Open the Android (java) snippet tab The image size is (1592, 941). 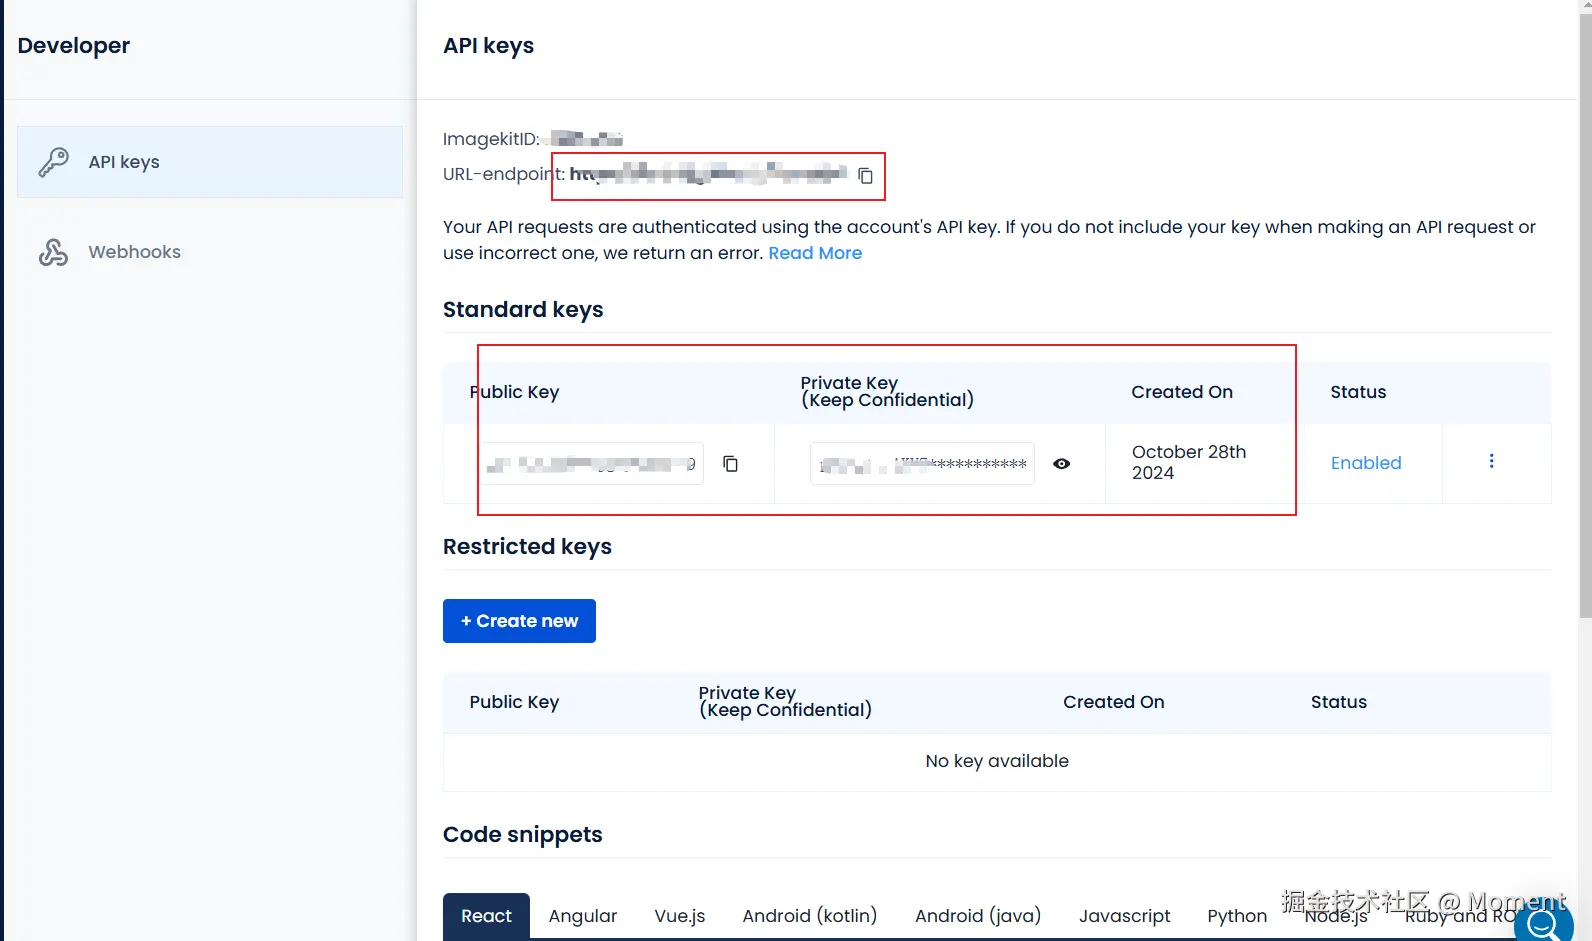click(978, 916)
